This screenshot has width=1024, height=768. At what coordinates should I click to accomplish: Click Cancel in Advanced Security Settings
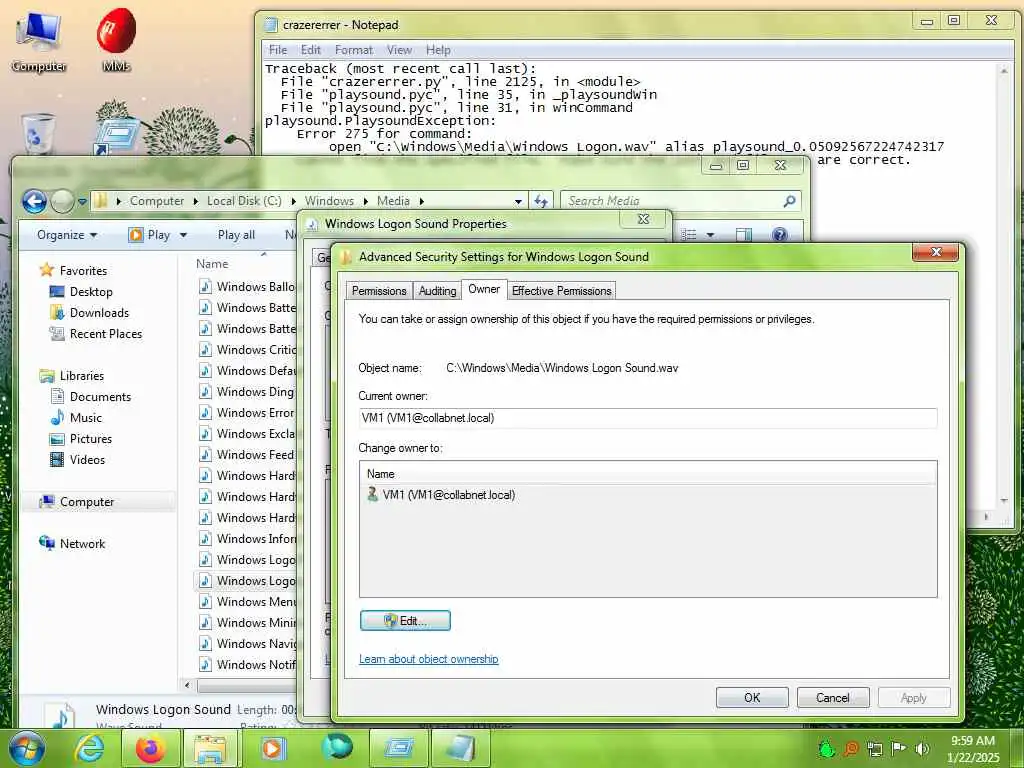(833, 697)
